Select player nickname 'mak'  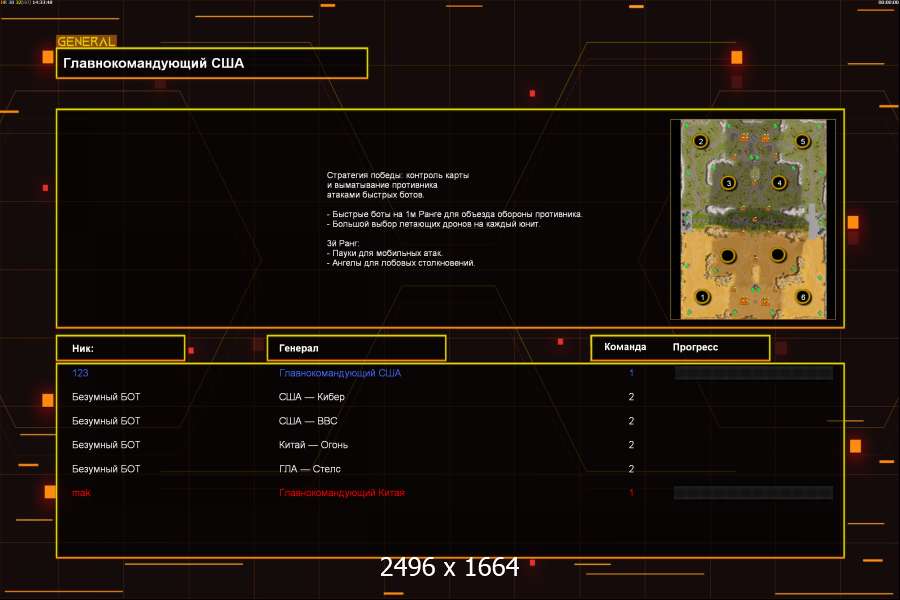click(x=81, y=493)
